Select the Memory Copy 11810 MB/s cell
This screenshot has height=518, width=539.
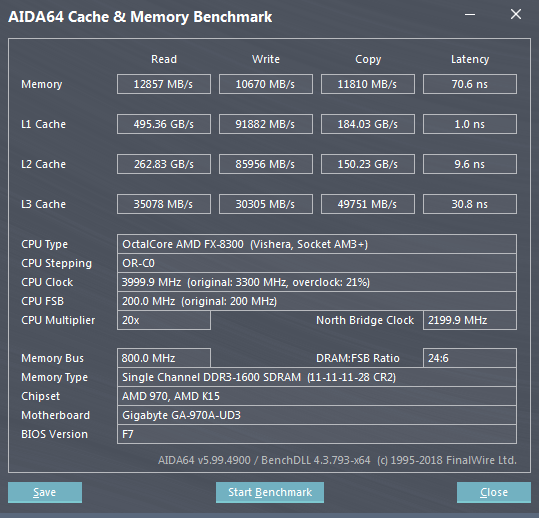point(368,84)
